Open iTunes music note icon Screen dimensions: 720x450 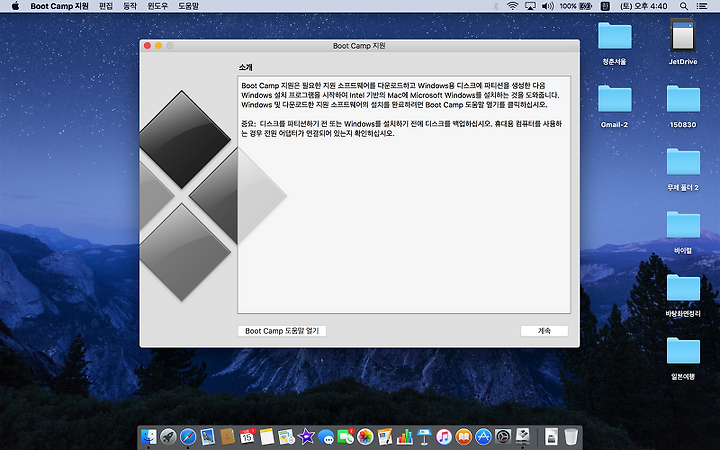pos(444,436)
